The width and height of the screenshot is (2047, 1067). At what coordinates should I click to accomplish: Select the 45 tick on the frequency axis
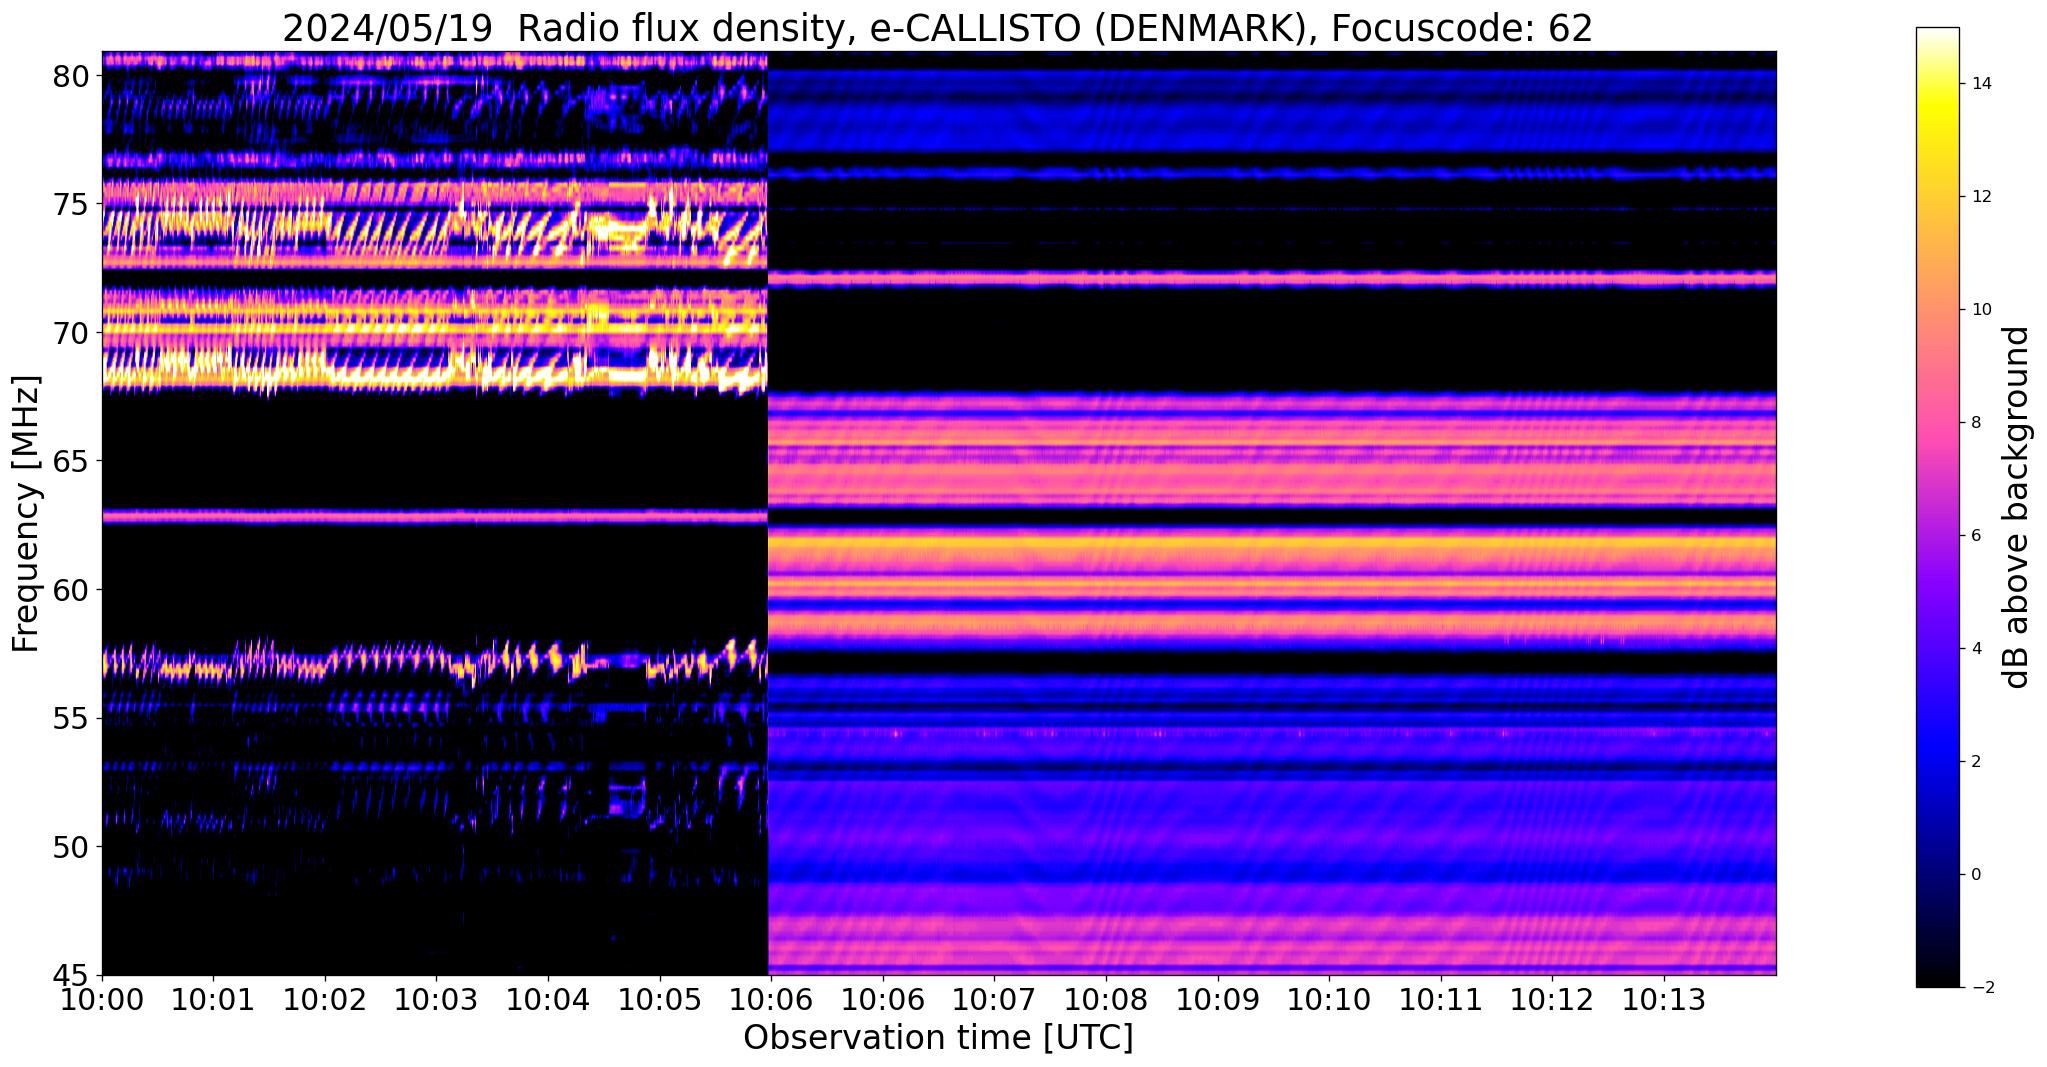[x=71, y=975]
